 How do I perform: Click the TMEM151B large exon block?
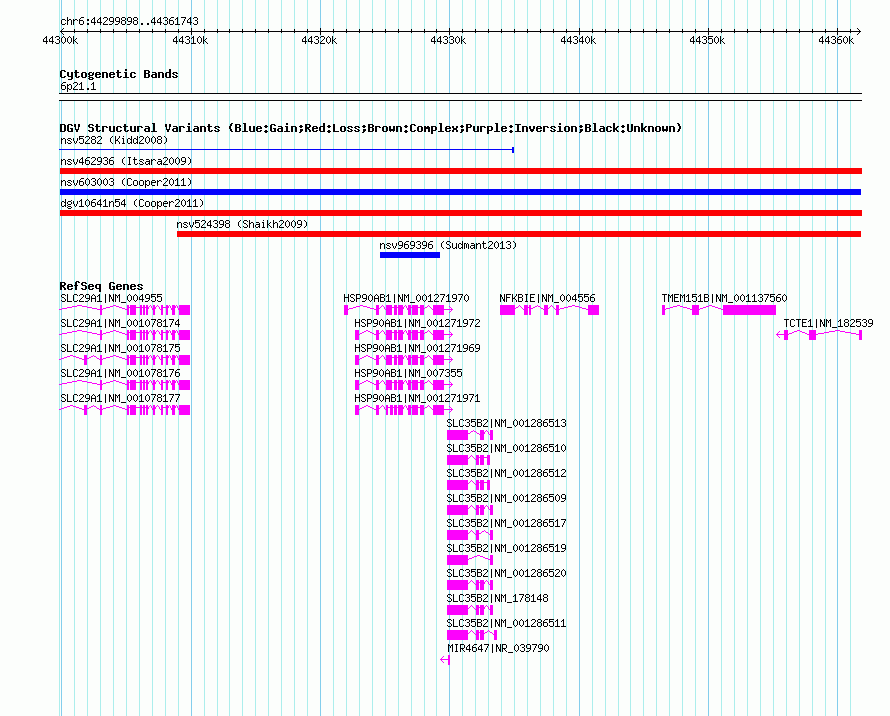(x=749, y=310)
